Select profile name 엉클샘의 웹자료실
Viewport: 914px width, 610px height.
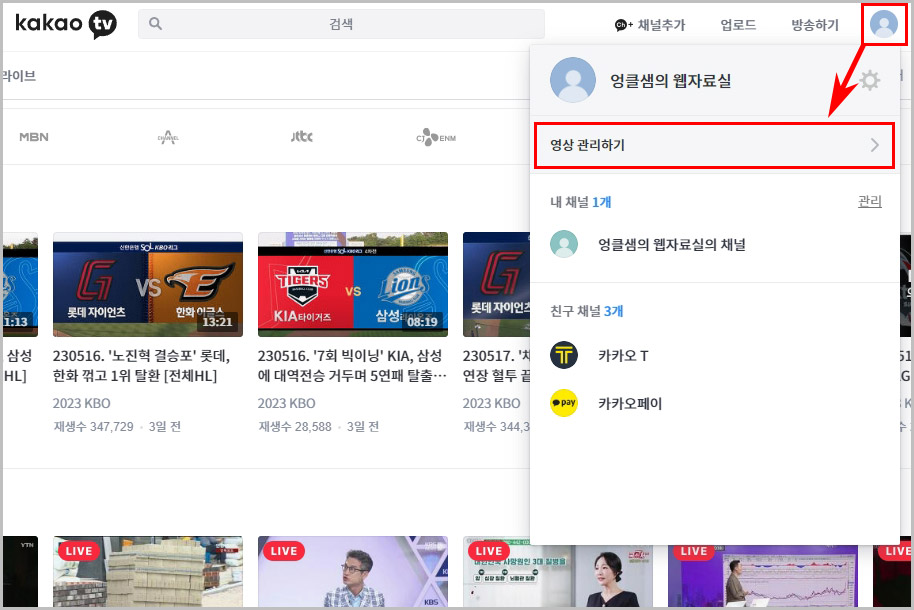[670, 80]
